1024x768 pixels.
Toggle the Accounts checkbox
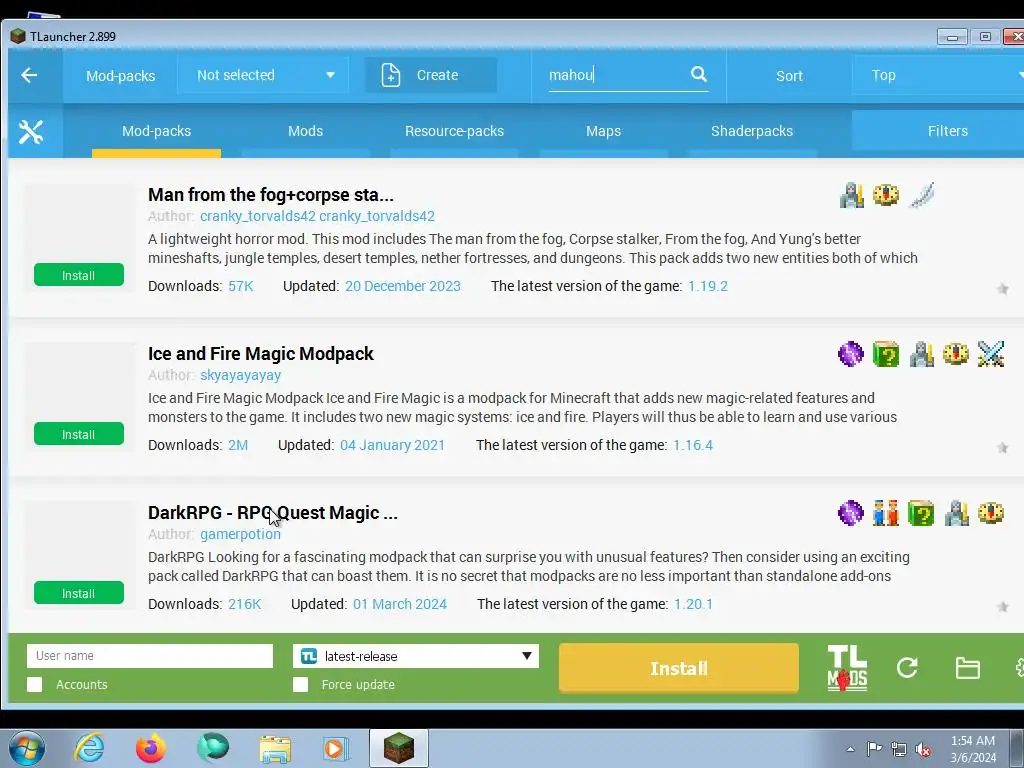point(35,684)
